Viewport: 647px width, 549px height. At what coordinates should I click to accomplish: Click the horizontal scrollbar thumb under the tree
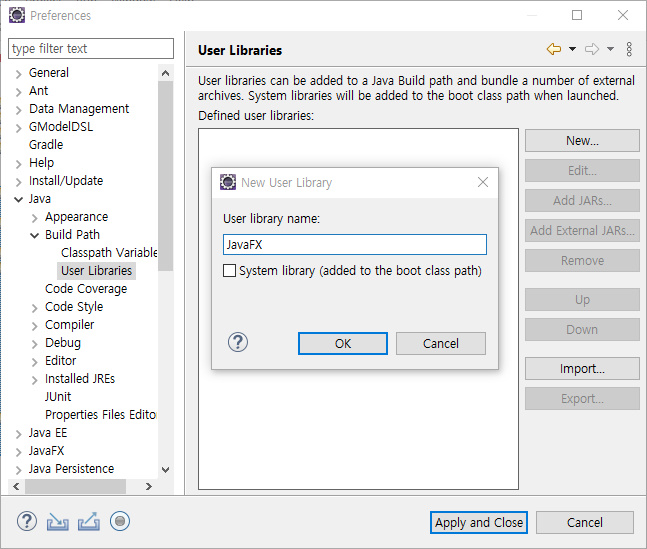[x=76, y=487]
